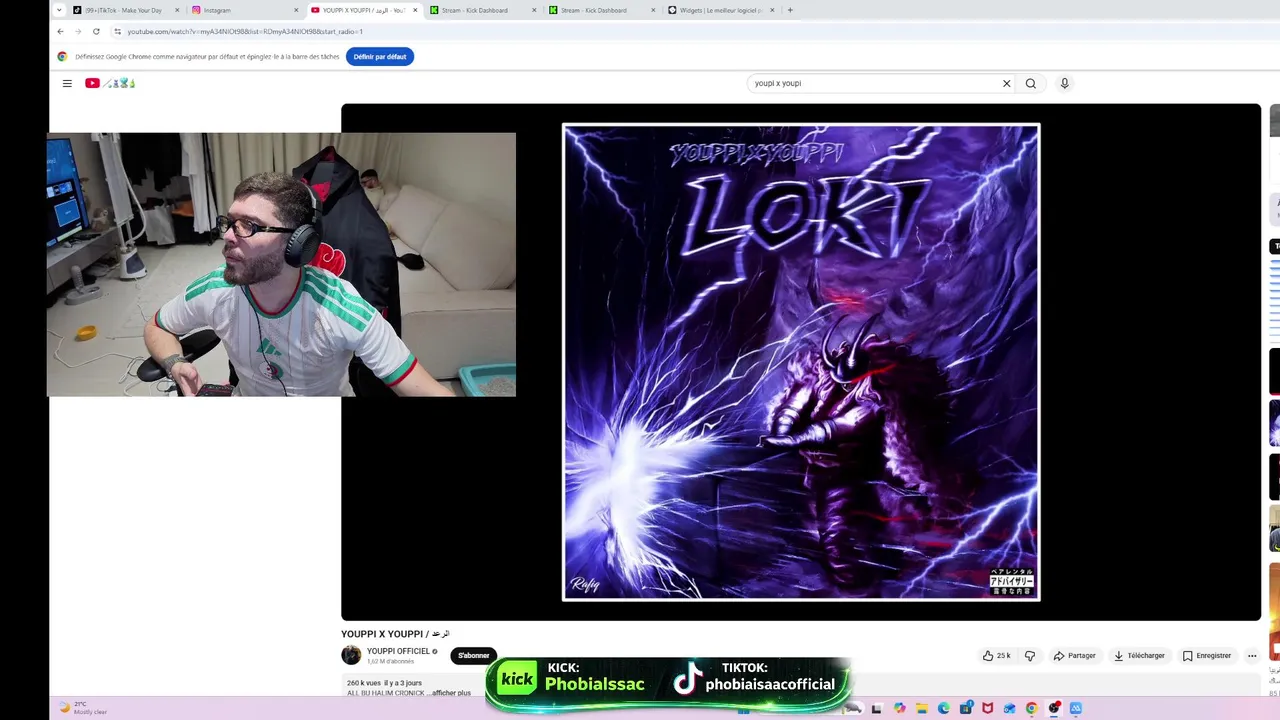This screenshot has height=720, width=1280.
Task: Click Définir par défaut button
Action: pyautogui.click(x=380, y=57)
